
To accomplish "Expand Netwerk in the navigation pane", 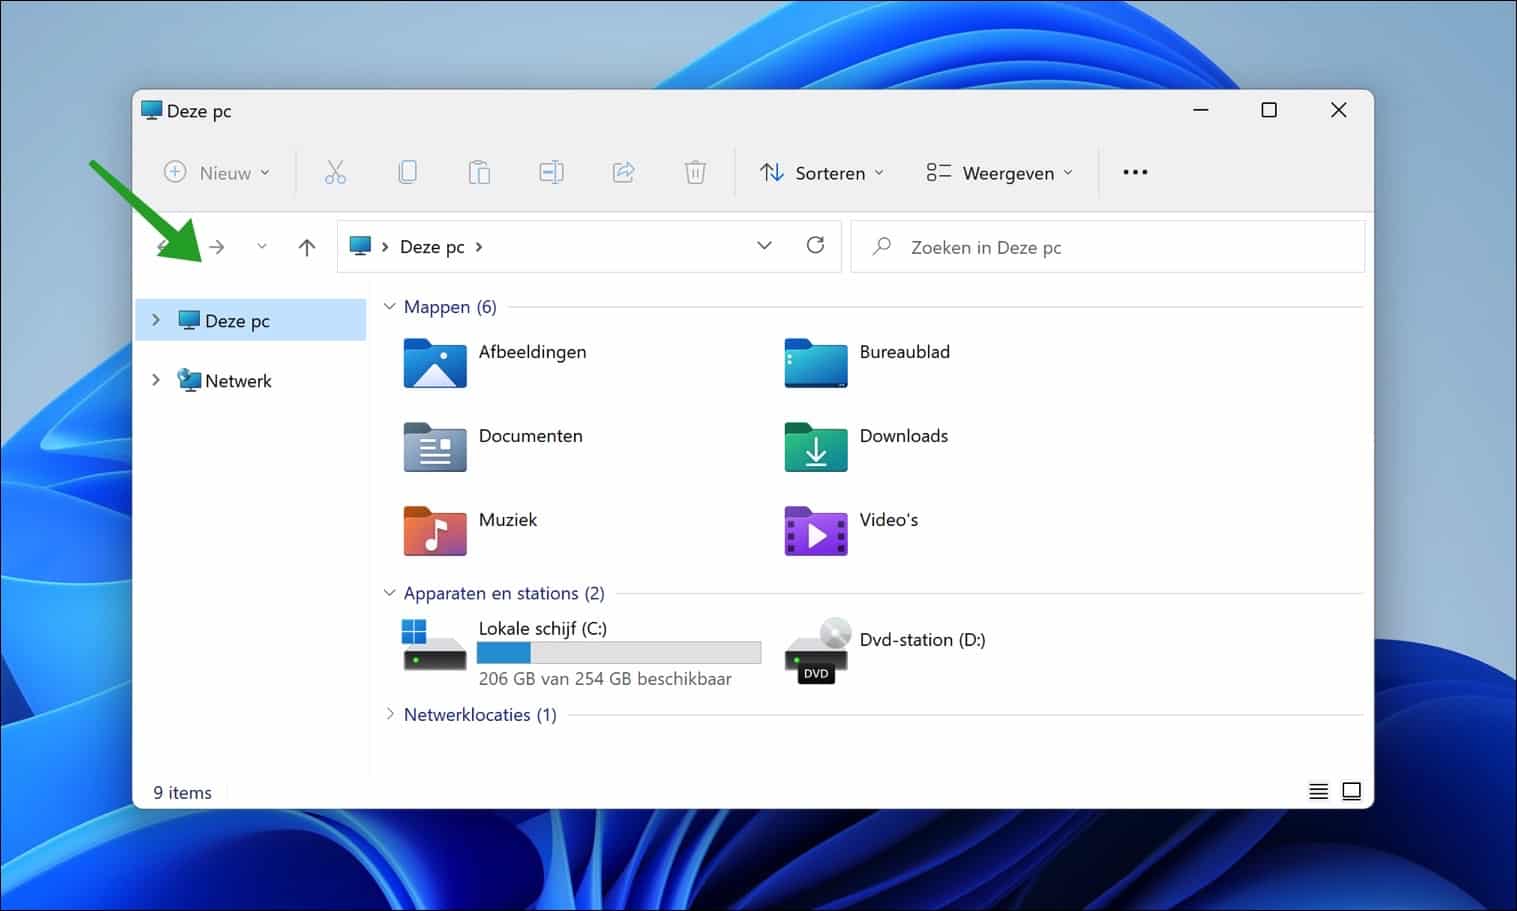I will [x=156, y=380].
